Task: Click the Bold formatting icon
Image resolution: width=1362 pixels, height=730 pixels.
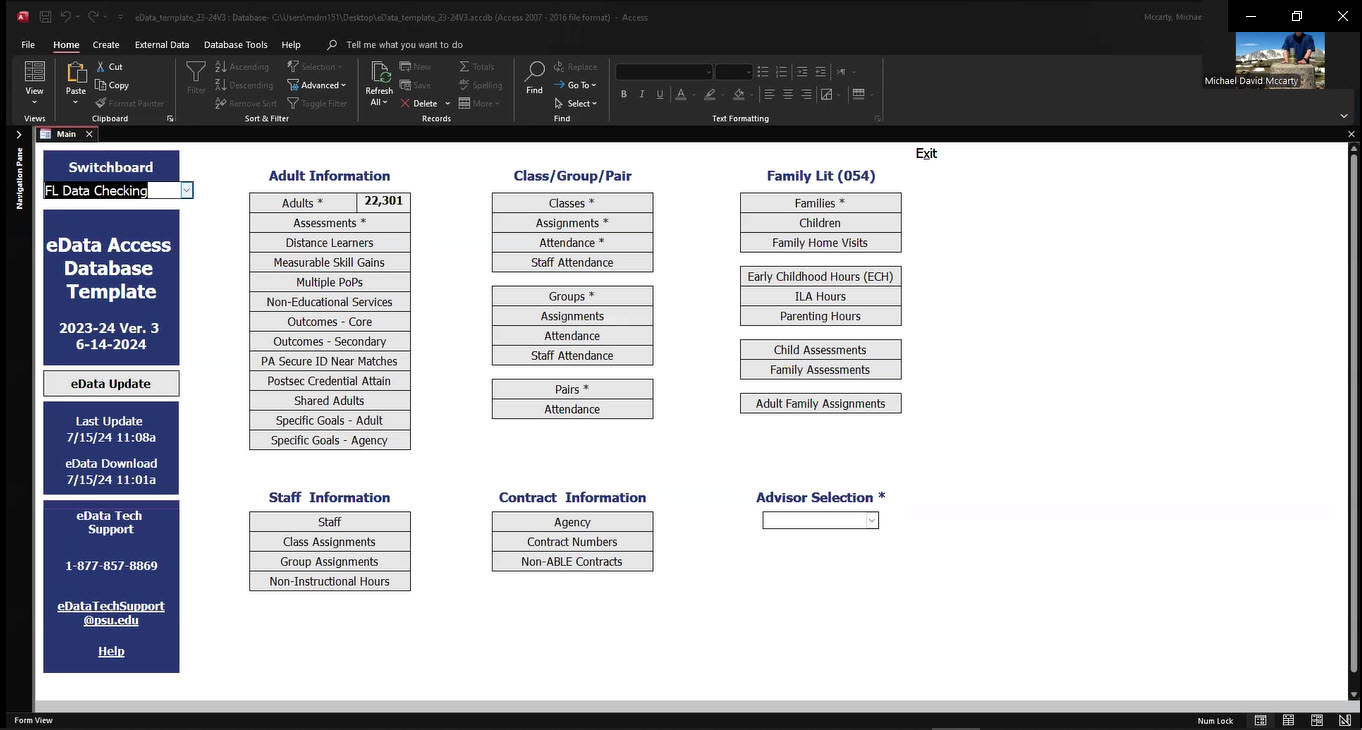Action: click(x=624, y=95)
